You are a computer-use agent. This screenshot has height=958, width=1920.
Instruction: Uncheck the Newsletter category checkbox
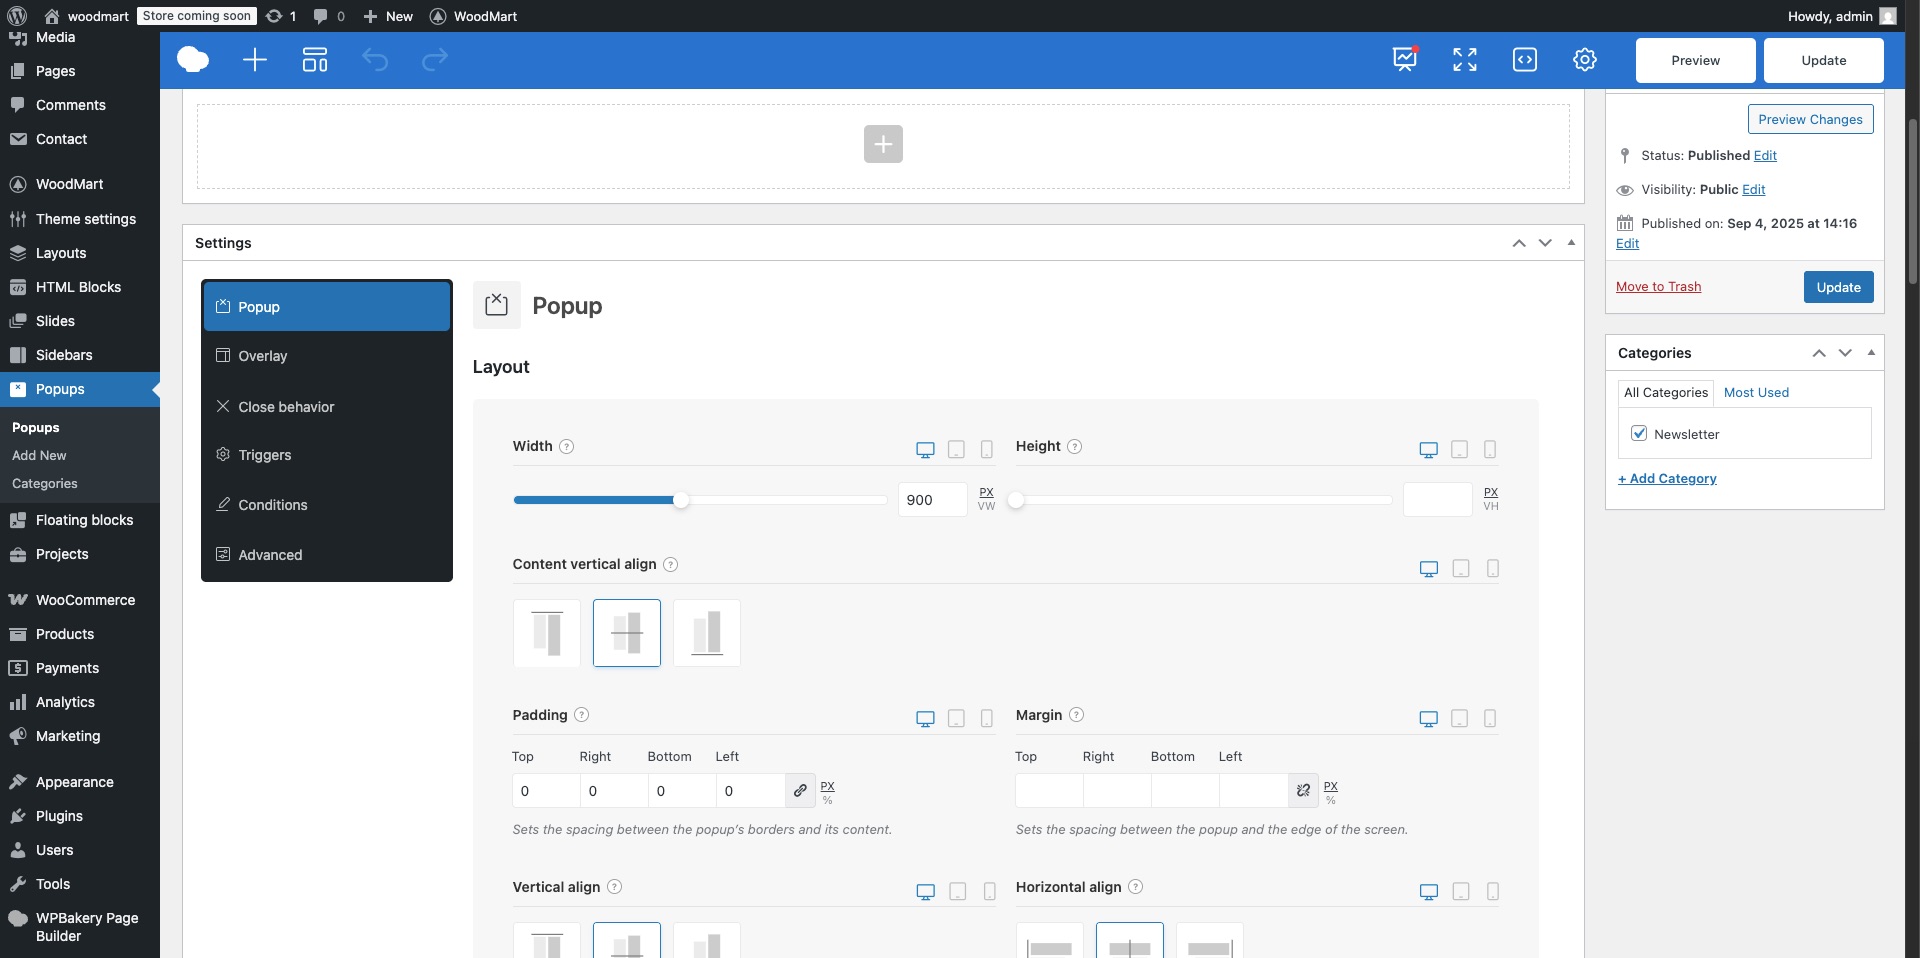pos(1639,434)
